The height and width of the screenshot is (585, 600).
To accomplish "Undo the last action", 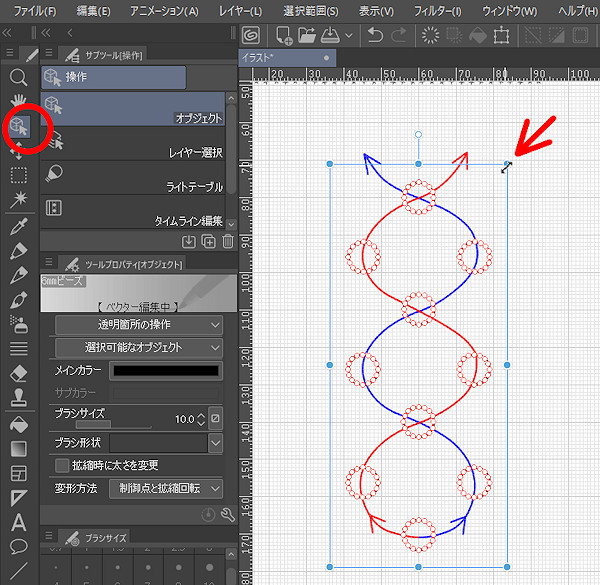I will [375, 36].
